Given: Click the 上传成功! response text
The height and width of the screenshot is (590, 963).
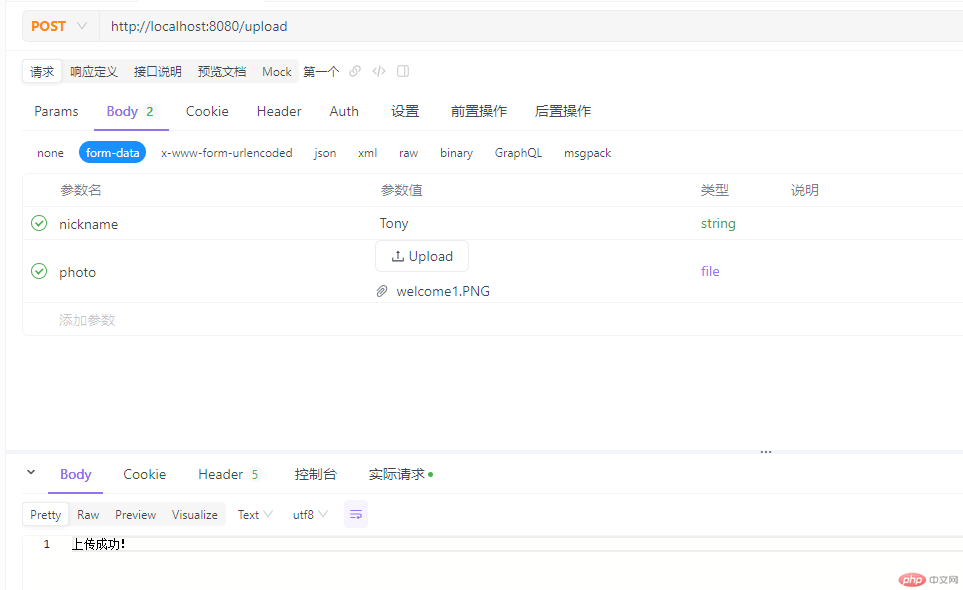Looking at the screenshot, I should [98, 544].
